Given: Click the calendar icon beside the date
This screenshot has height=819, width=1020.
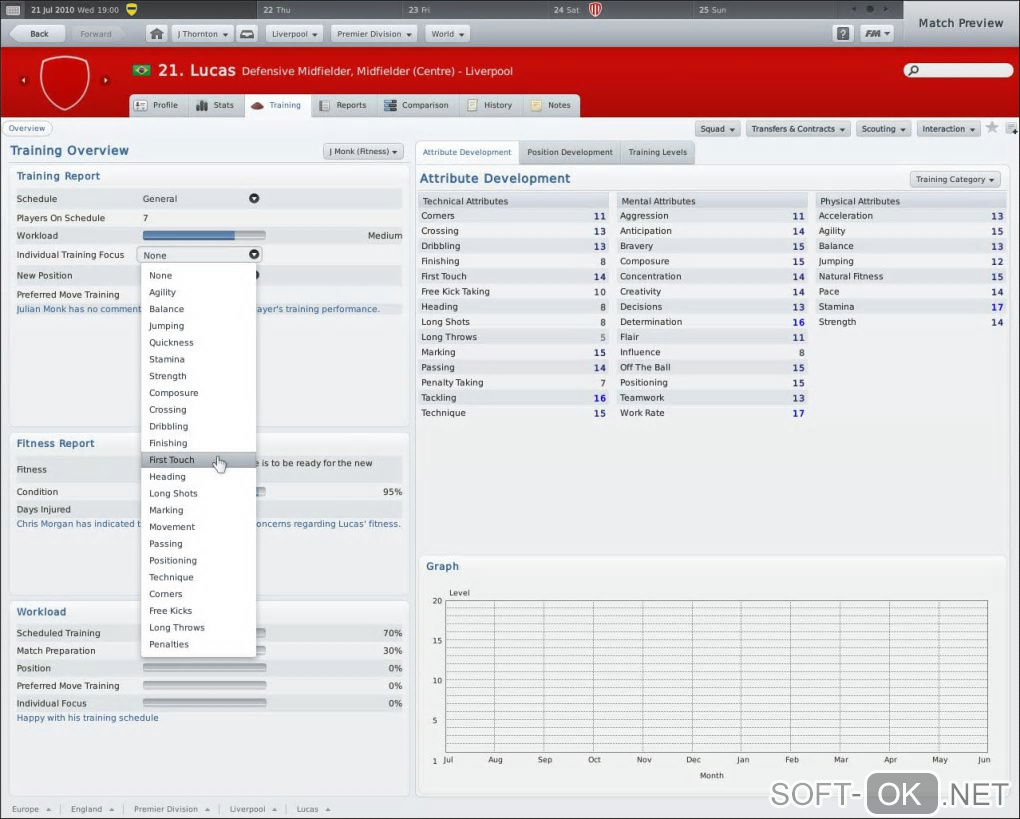Looking at the screenshot, I should coord(13,10).
